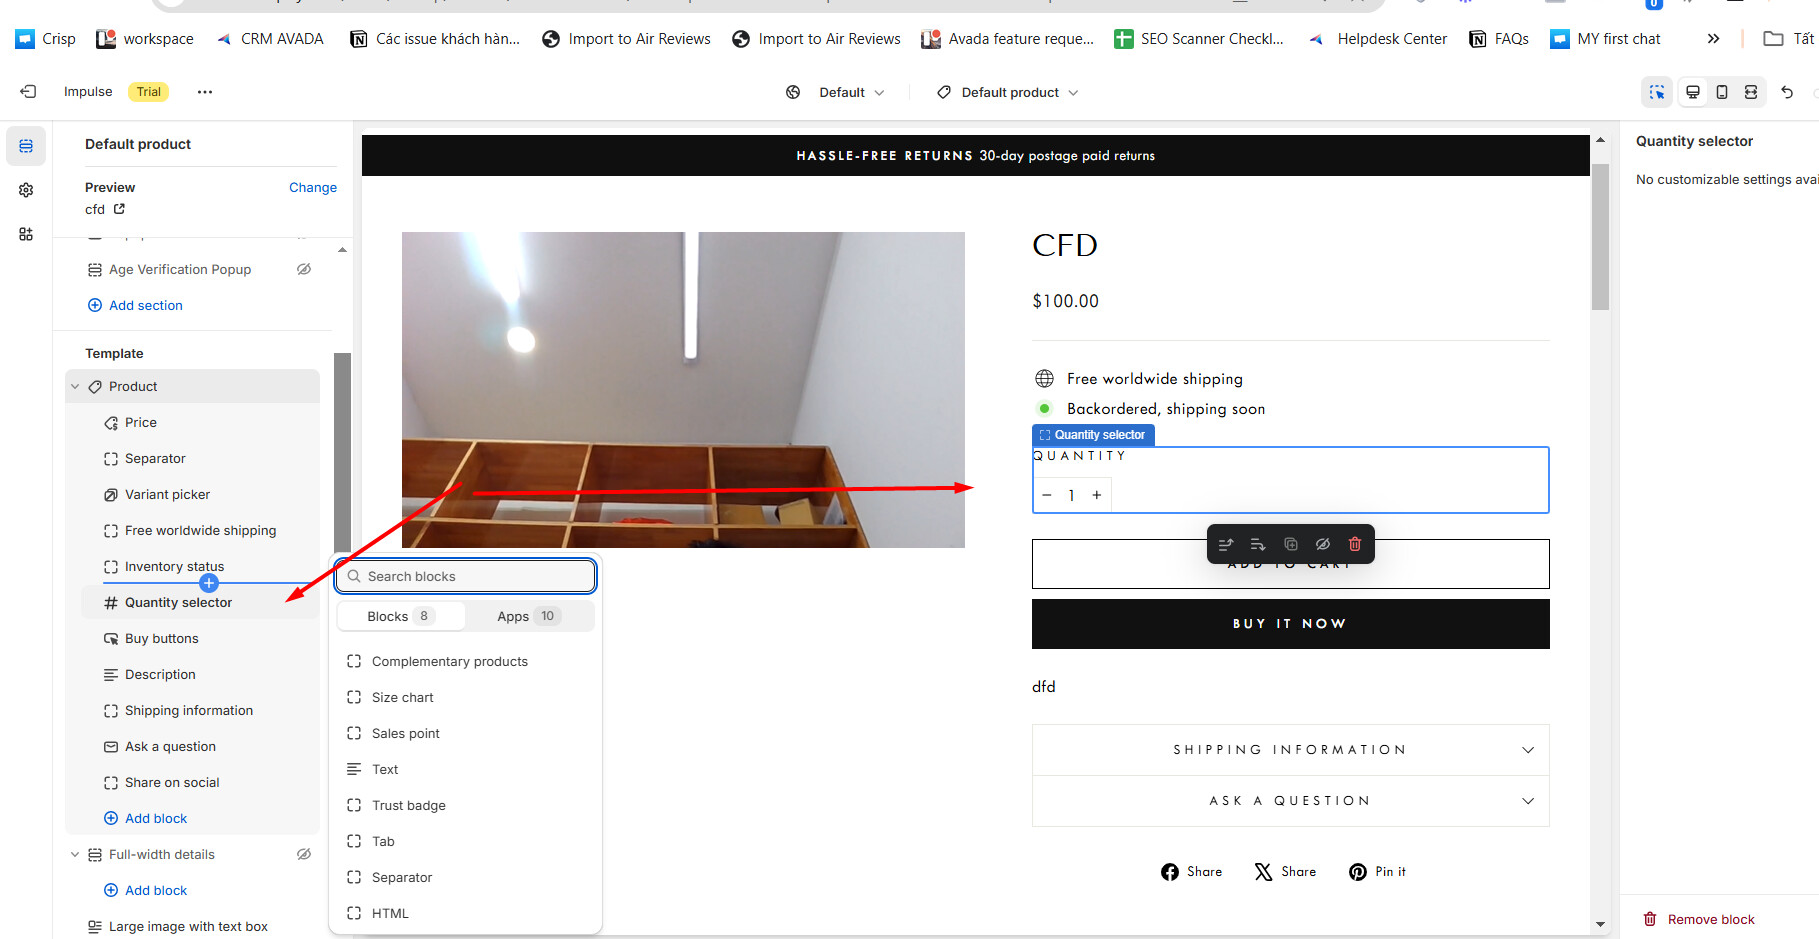Screen dimensions: 1819x939
Task: Open App embeds in left rail
Action: click(x=26, y=234)
